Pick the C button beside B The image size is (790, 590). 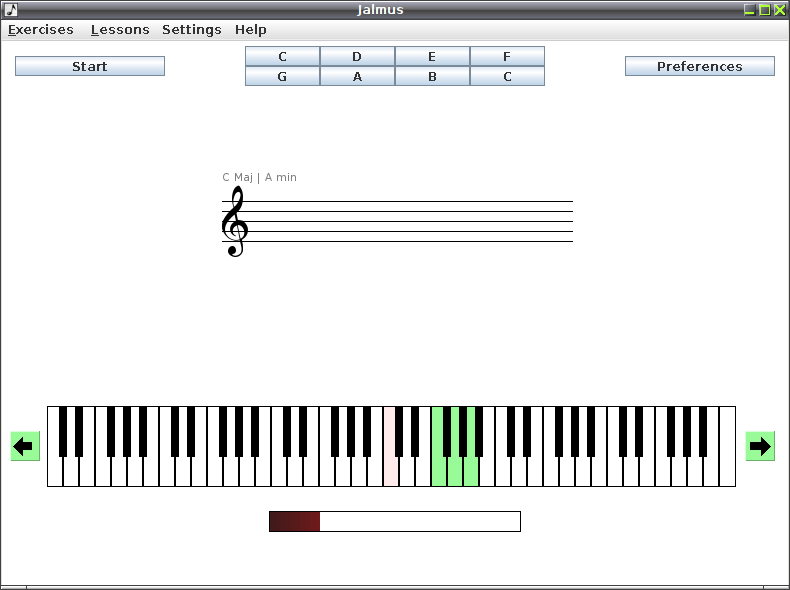coord(507,77)
